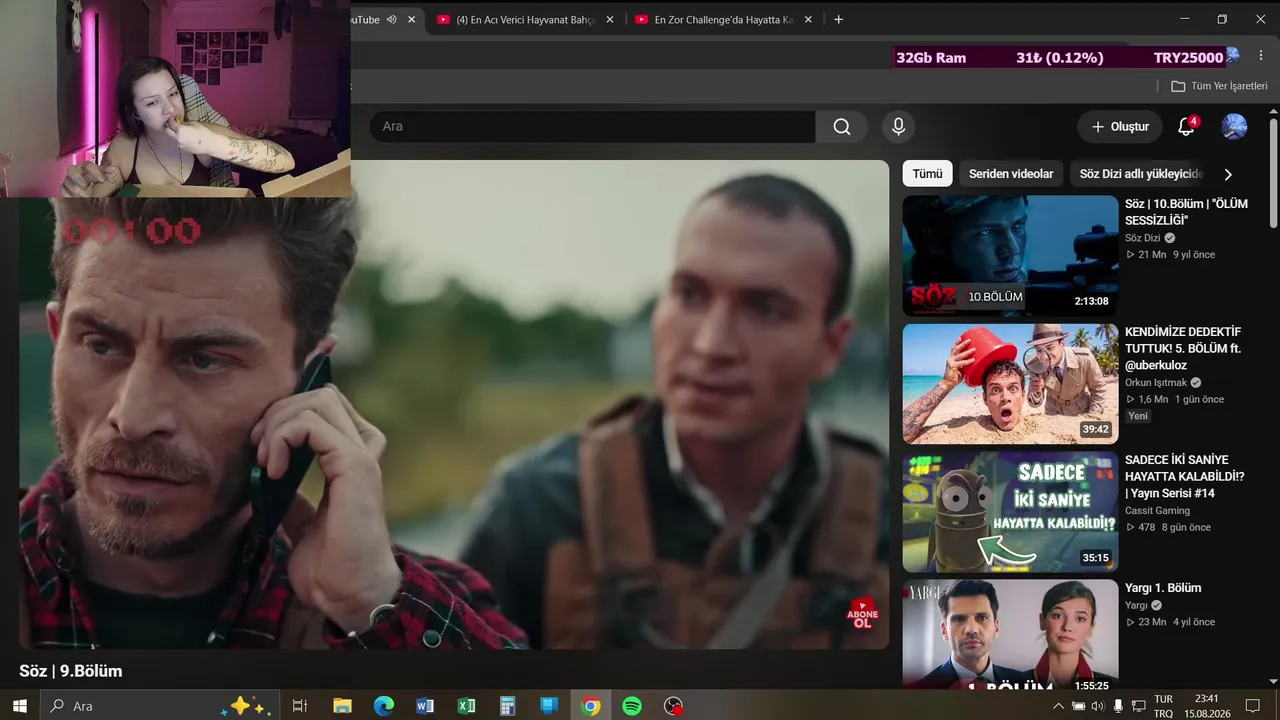Viewport: 1280px width, 720px height.
Task: Open the Windows Start menu
Action: pyautogui.click(x=19, y=706)
